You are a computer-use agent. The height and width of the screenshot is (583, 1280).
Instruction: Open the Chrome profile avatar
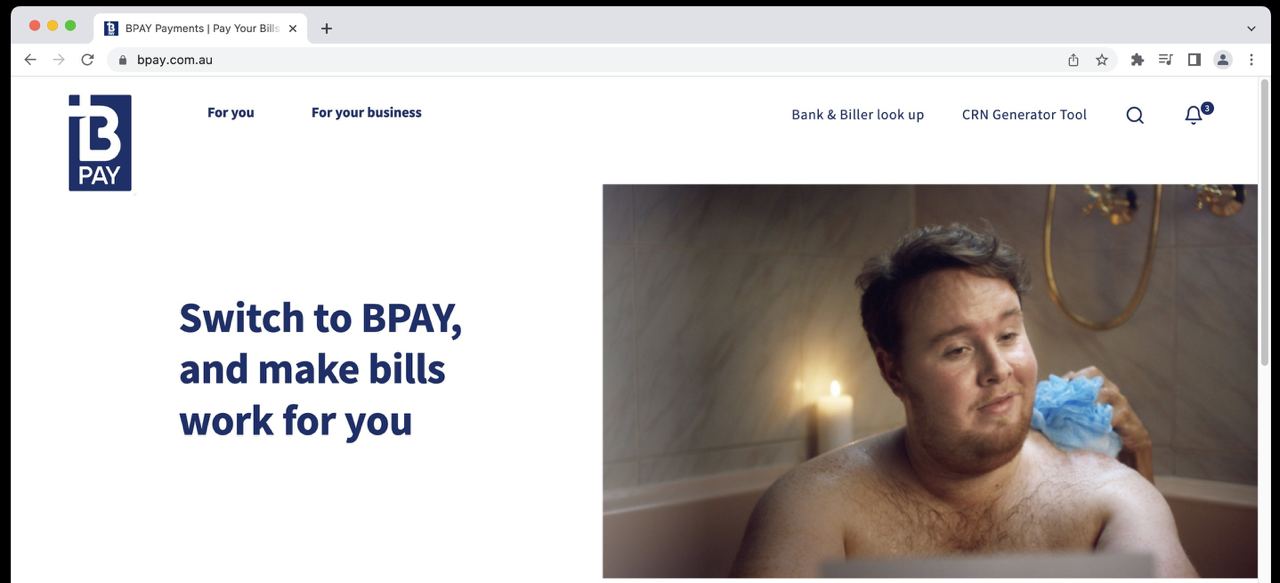pos(1223,60)
